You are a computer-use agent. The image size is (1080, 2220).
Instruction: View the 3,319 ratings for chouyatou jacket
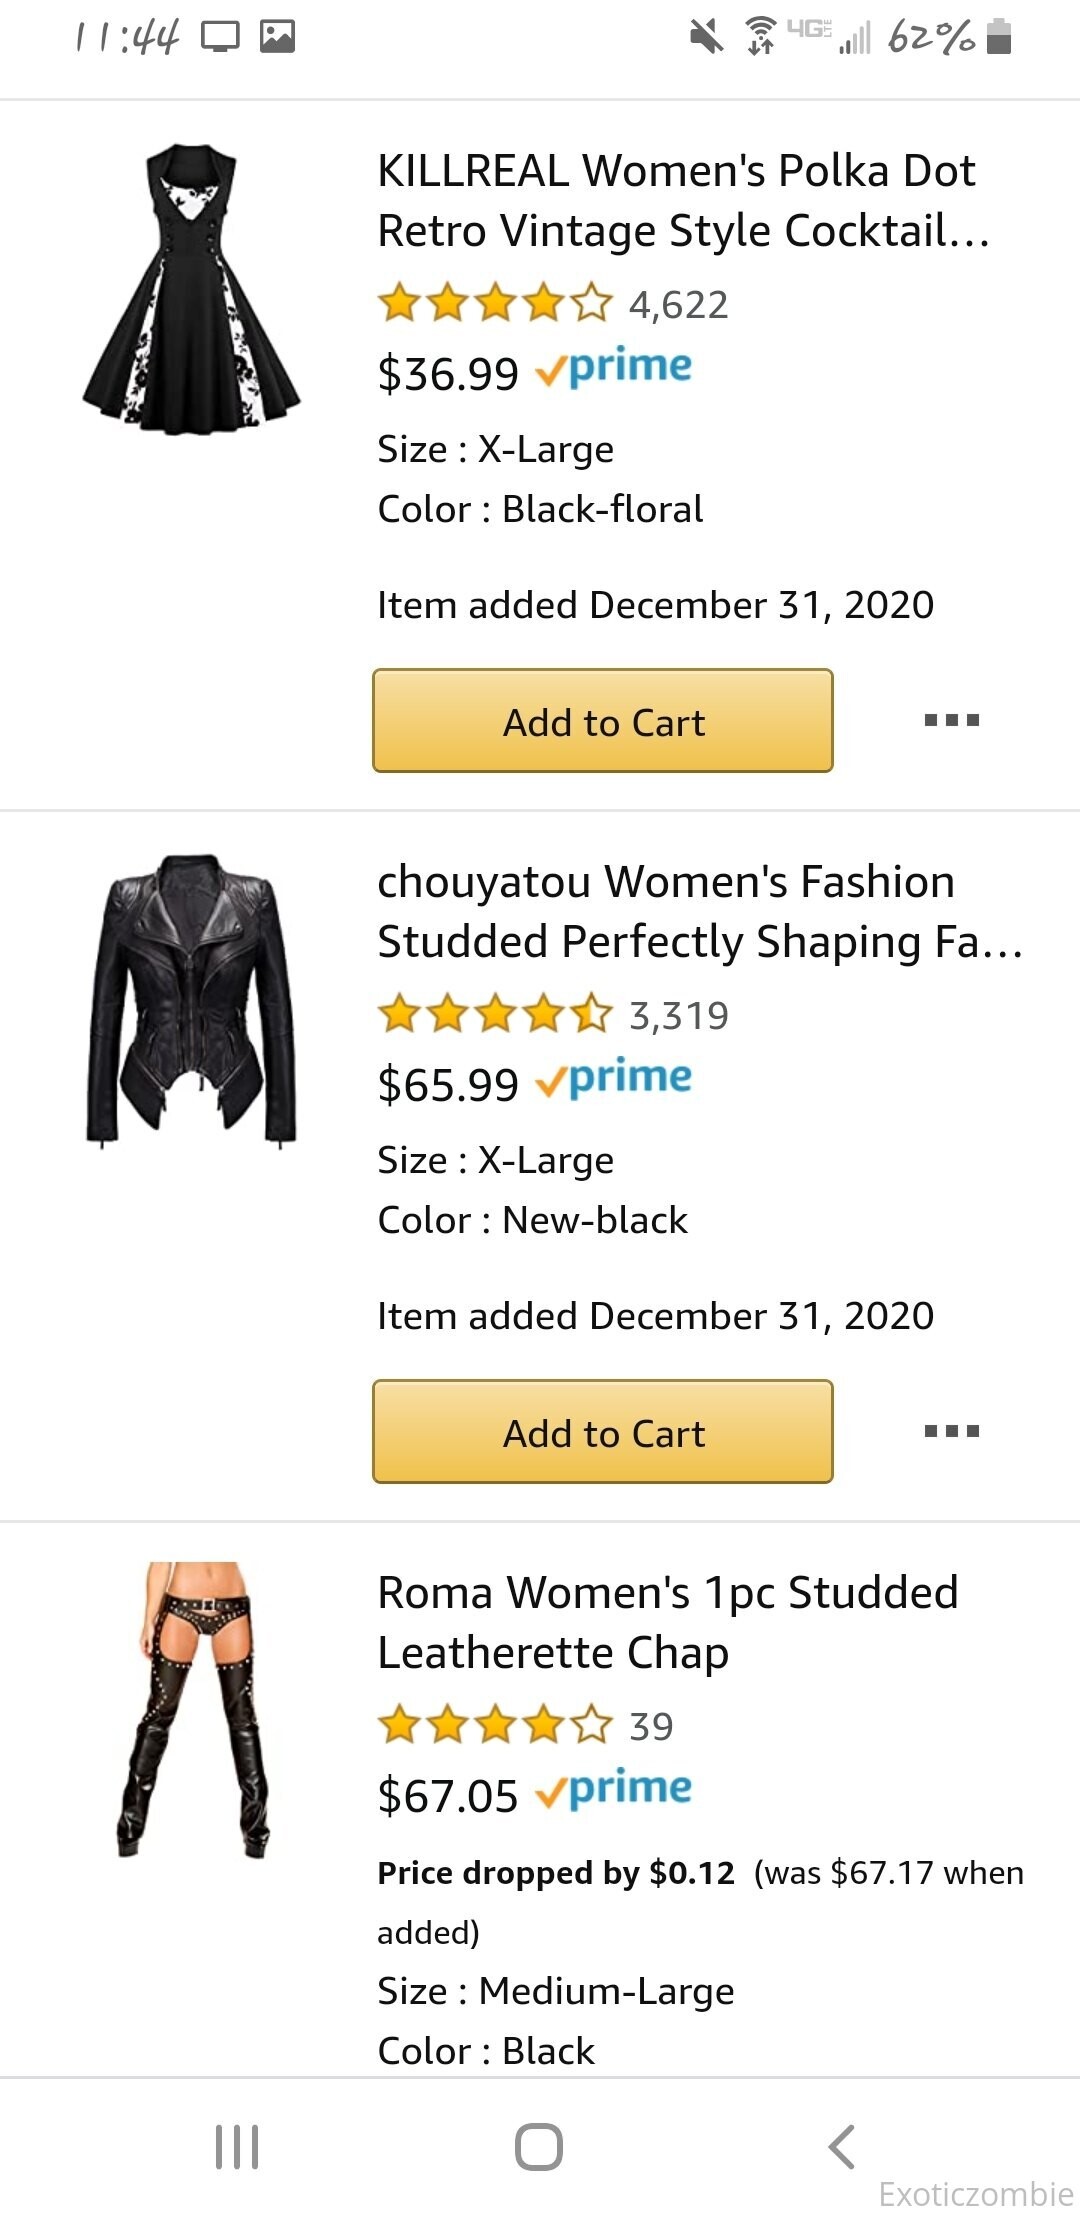coord(553,1015)
